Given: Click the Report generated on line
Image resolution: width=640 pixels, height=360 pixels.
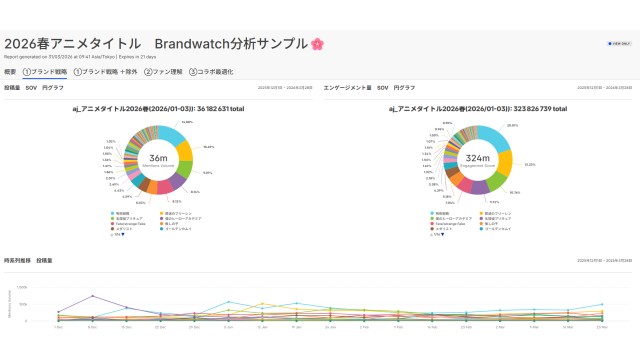Looking at the screenshot, I should [x=80, y=57].
